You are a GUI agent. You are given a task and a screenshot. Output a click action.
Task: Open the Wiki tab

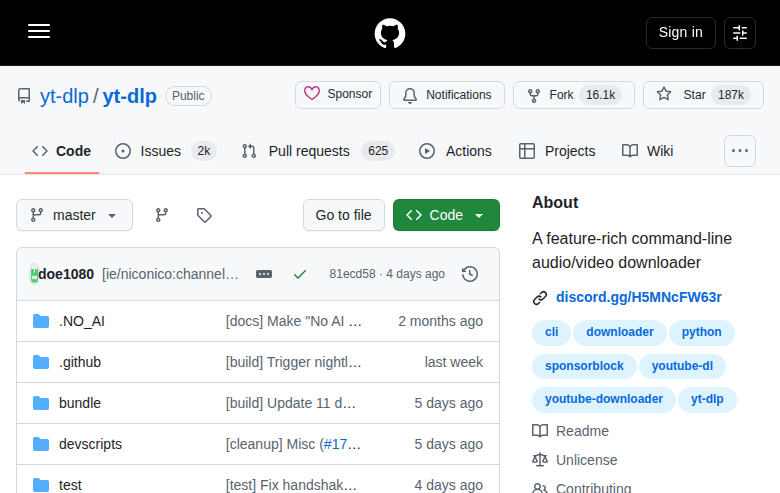pyautogui.click(x=647, y=151)
